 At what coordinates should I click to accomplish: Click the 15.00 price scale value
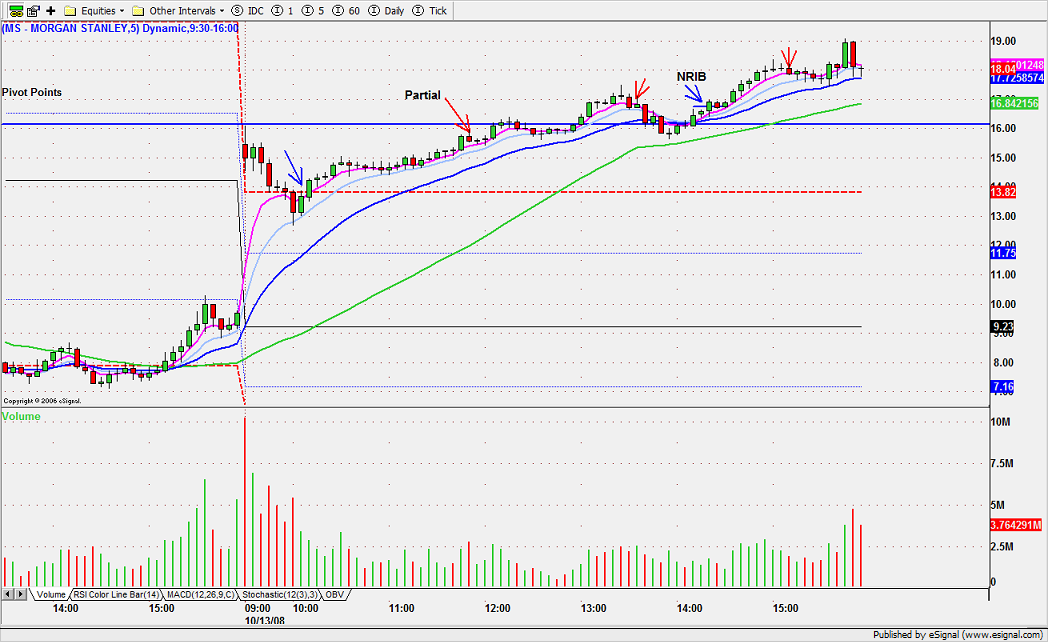(x=1003, y=158)
